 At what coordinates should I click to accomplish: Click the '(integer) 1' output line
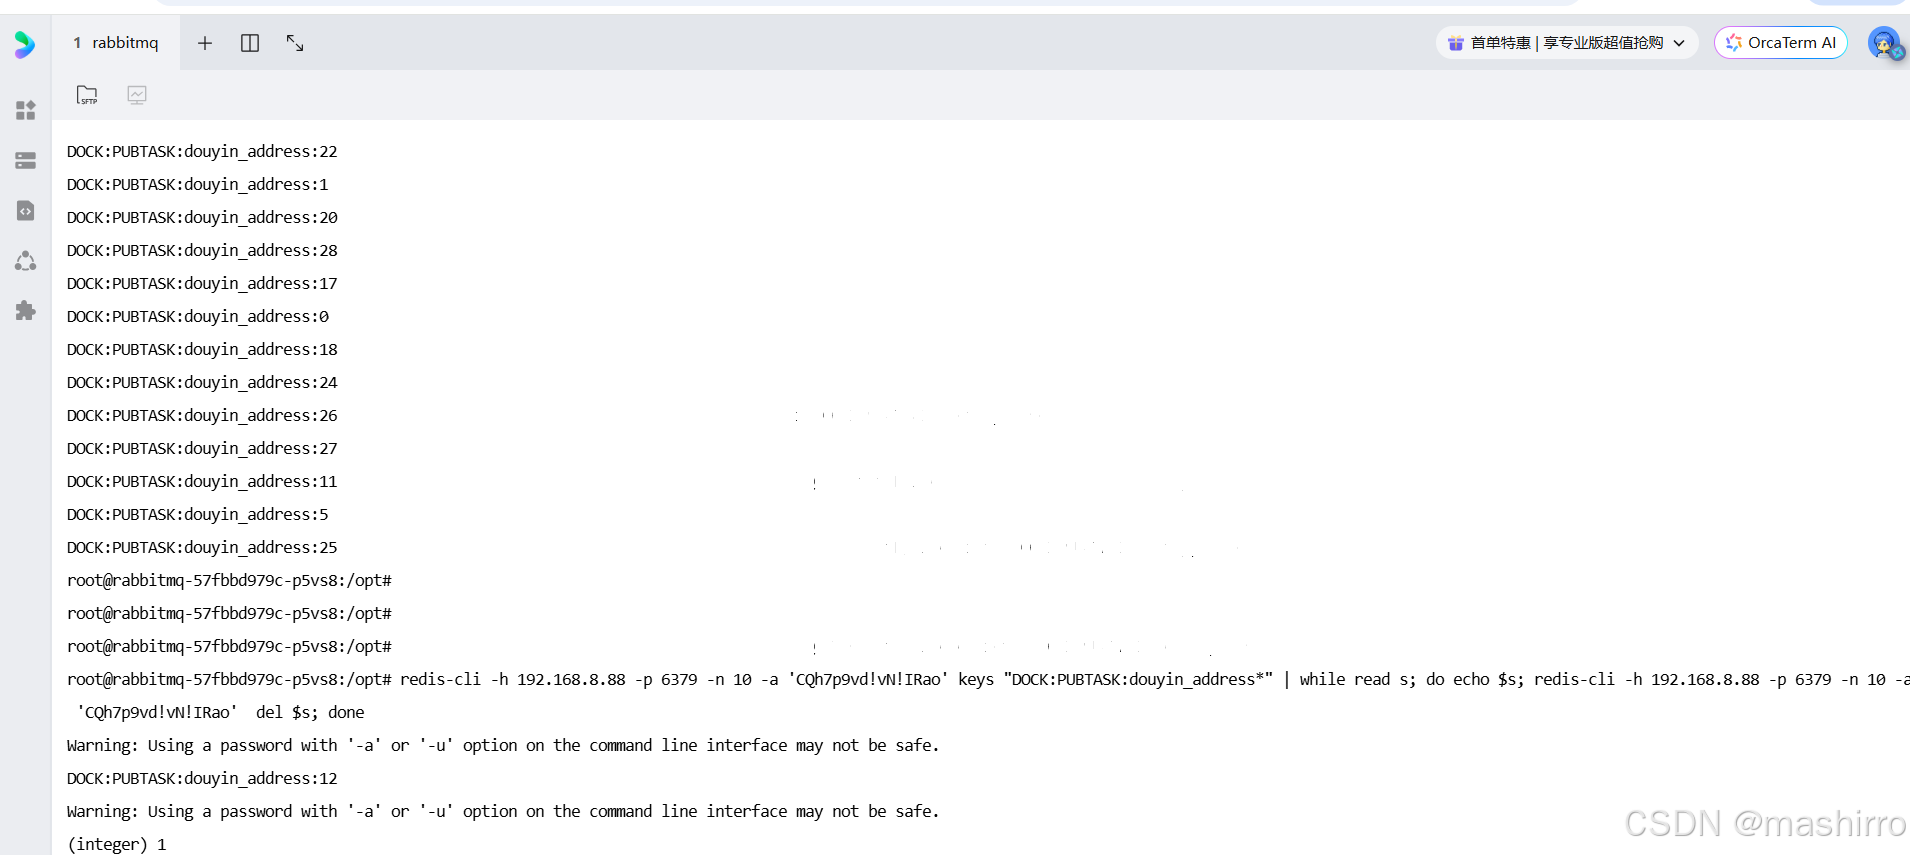(x=117, y=844)
